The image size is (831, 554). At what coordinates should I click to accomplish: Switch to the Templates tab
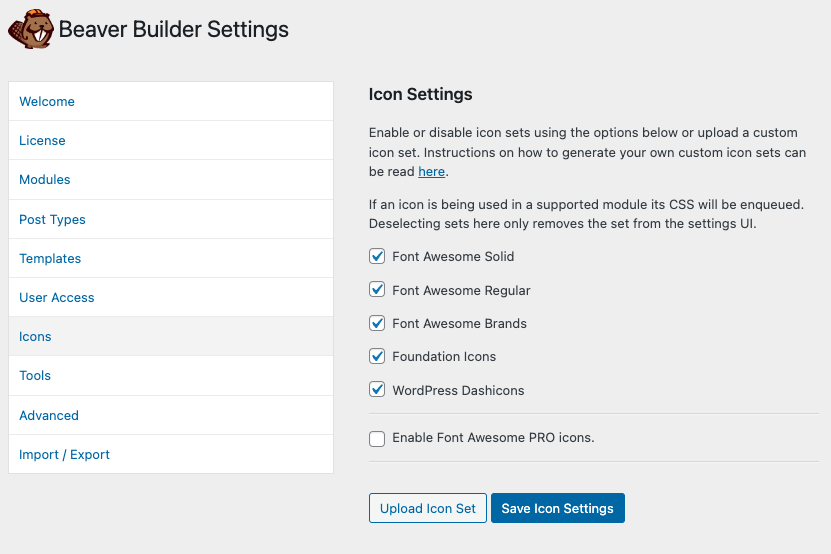coord(171,258)
